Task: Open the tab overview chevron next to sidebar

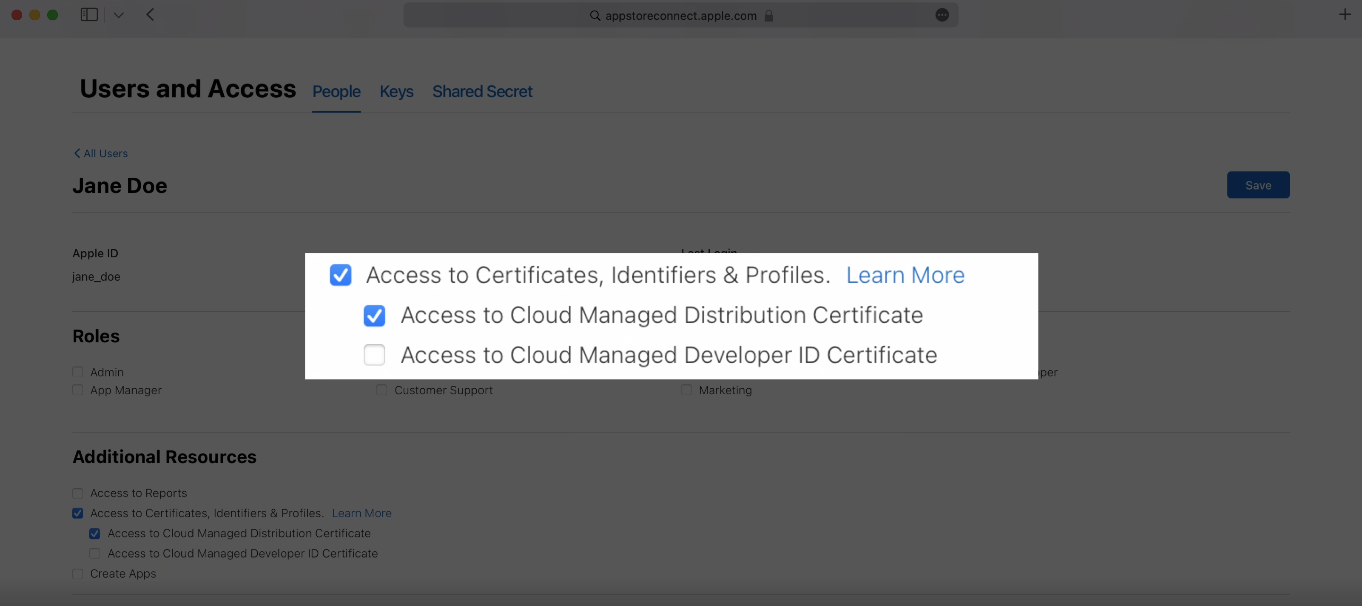Action: (x=118, y=14)
